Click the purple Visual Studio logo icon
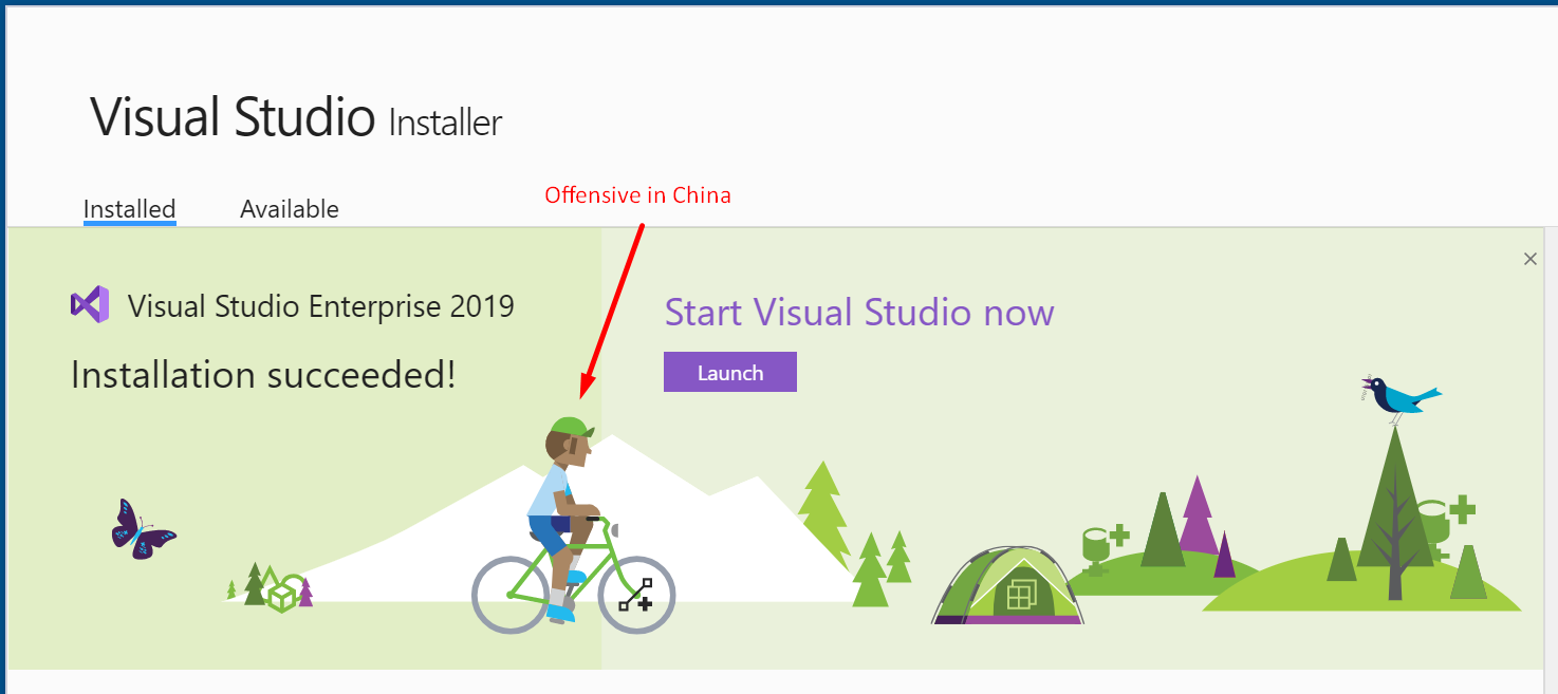 (x=89, y=304)
